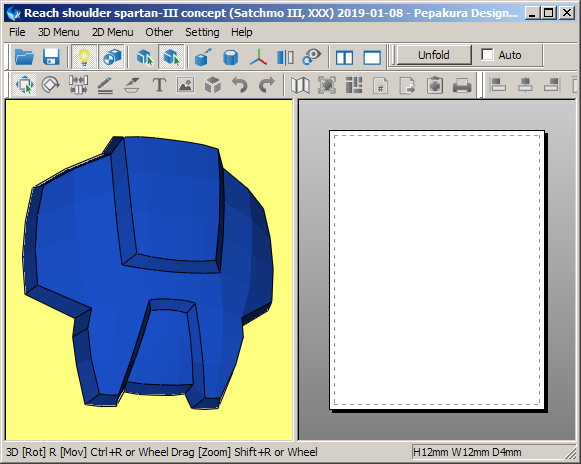Click the align center icon

point(525,85)
